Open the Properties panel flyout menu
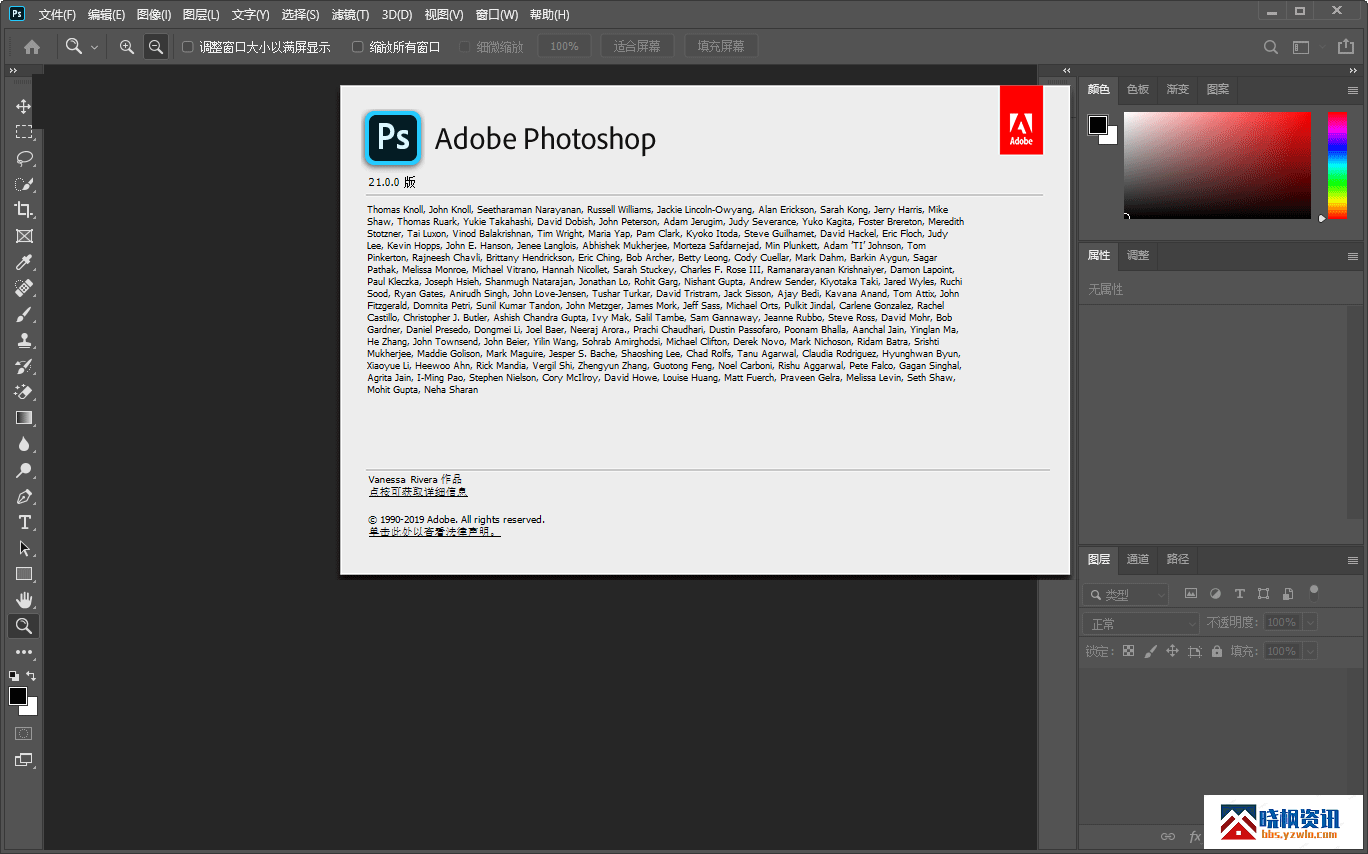Screen dimensions: 1368x854 1352,256
